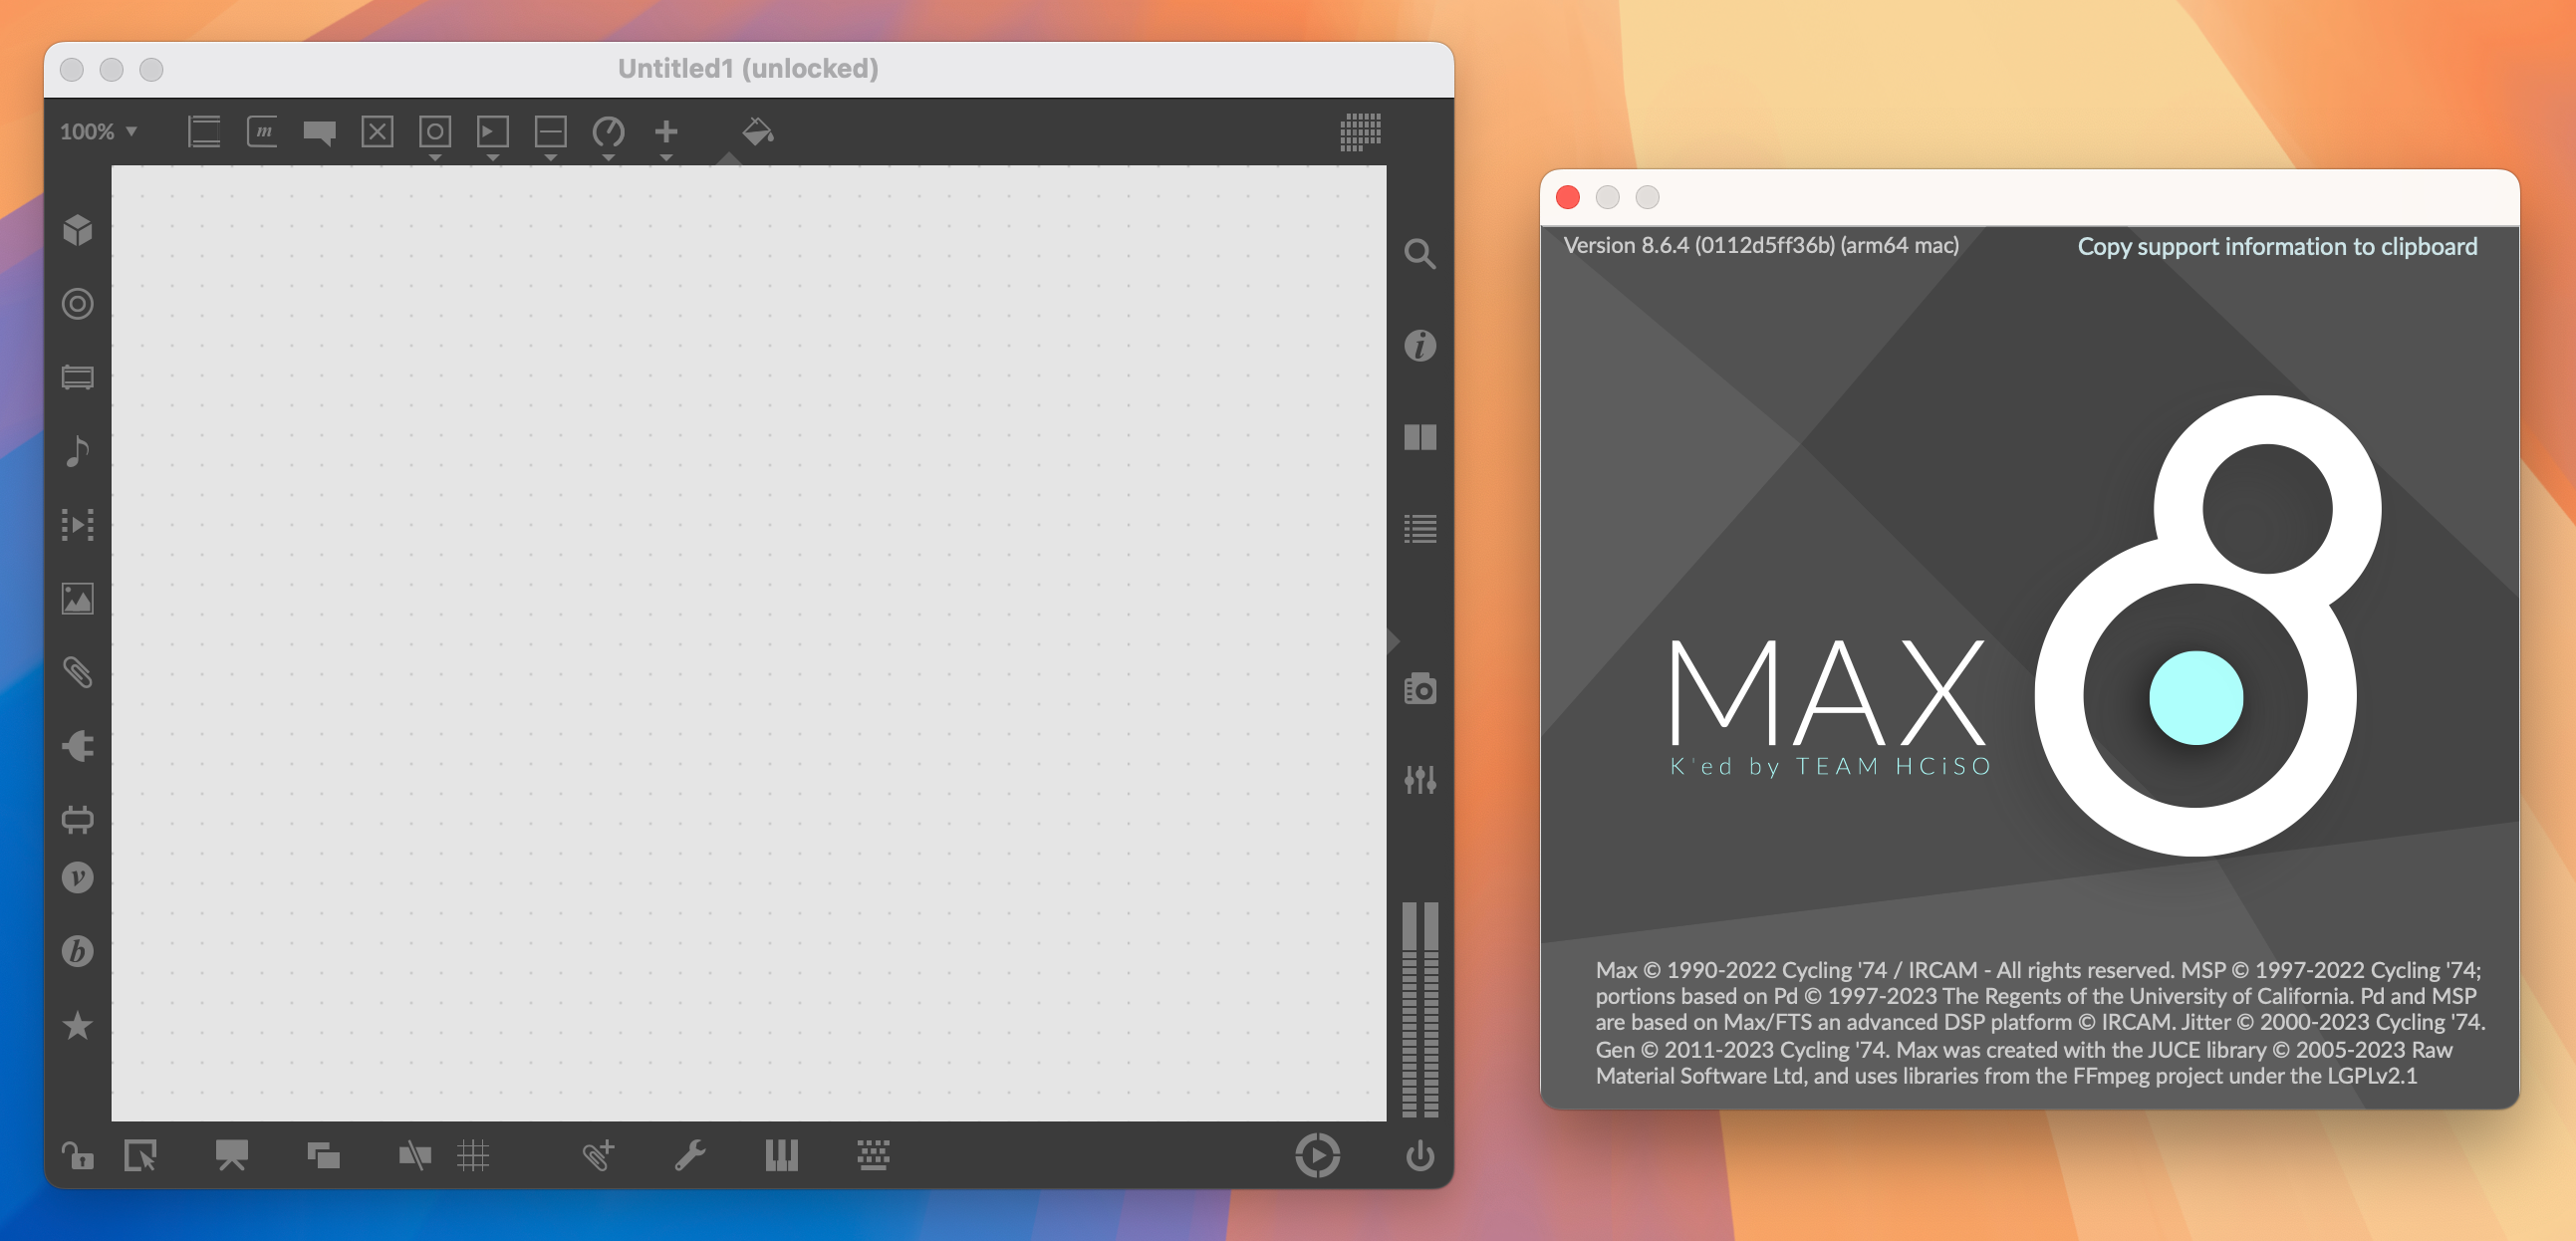Viewport: 2576px width, 1241px height.
Task: Add a dial object from top toolbar
Action: (x=609, y=132)
